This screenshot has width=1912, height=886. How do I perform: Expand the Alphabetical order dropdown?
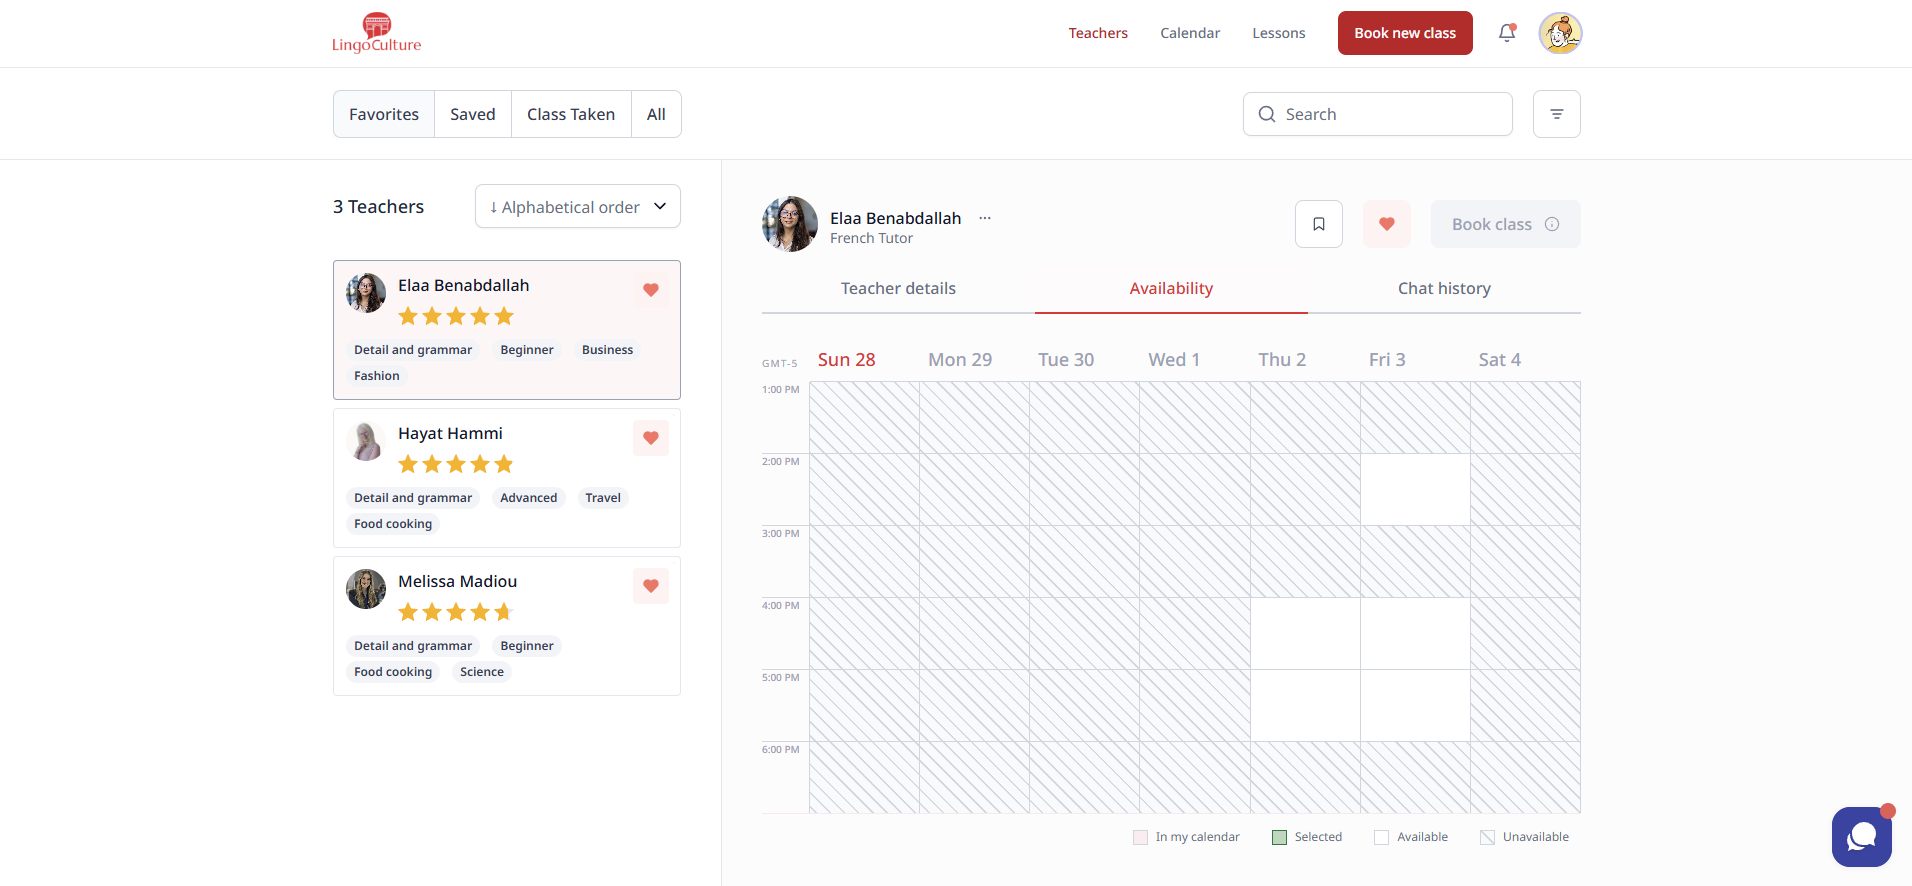tap(578, 207)
